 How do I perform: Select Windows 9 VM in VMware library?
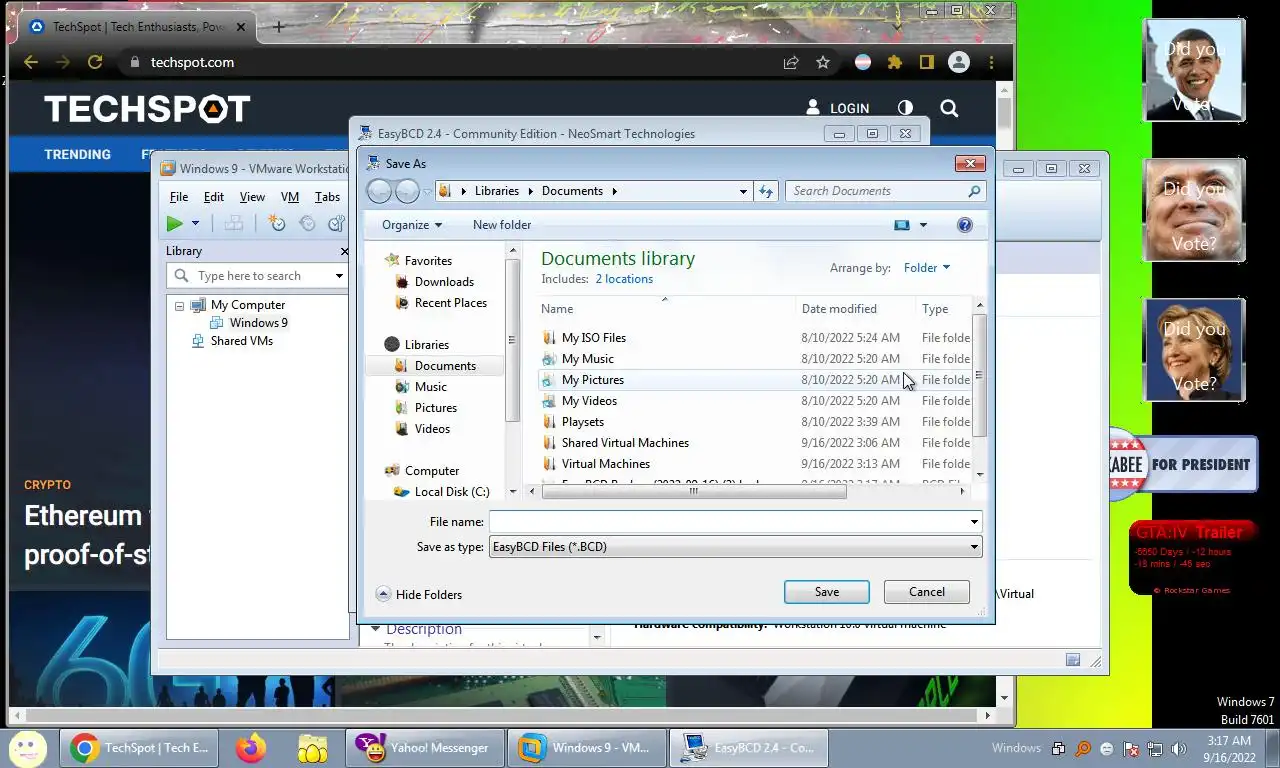pyautogui.click(x=258, y=323)
